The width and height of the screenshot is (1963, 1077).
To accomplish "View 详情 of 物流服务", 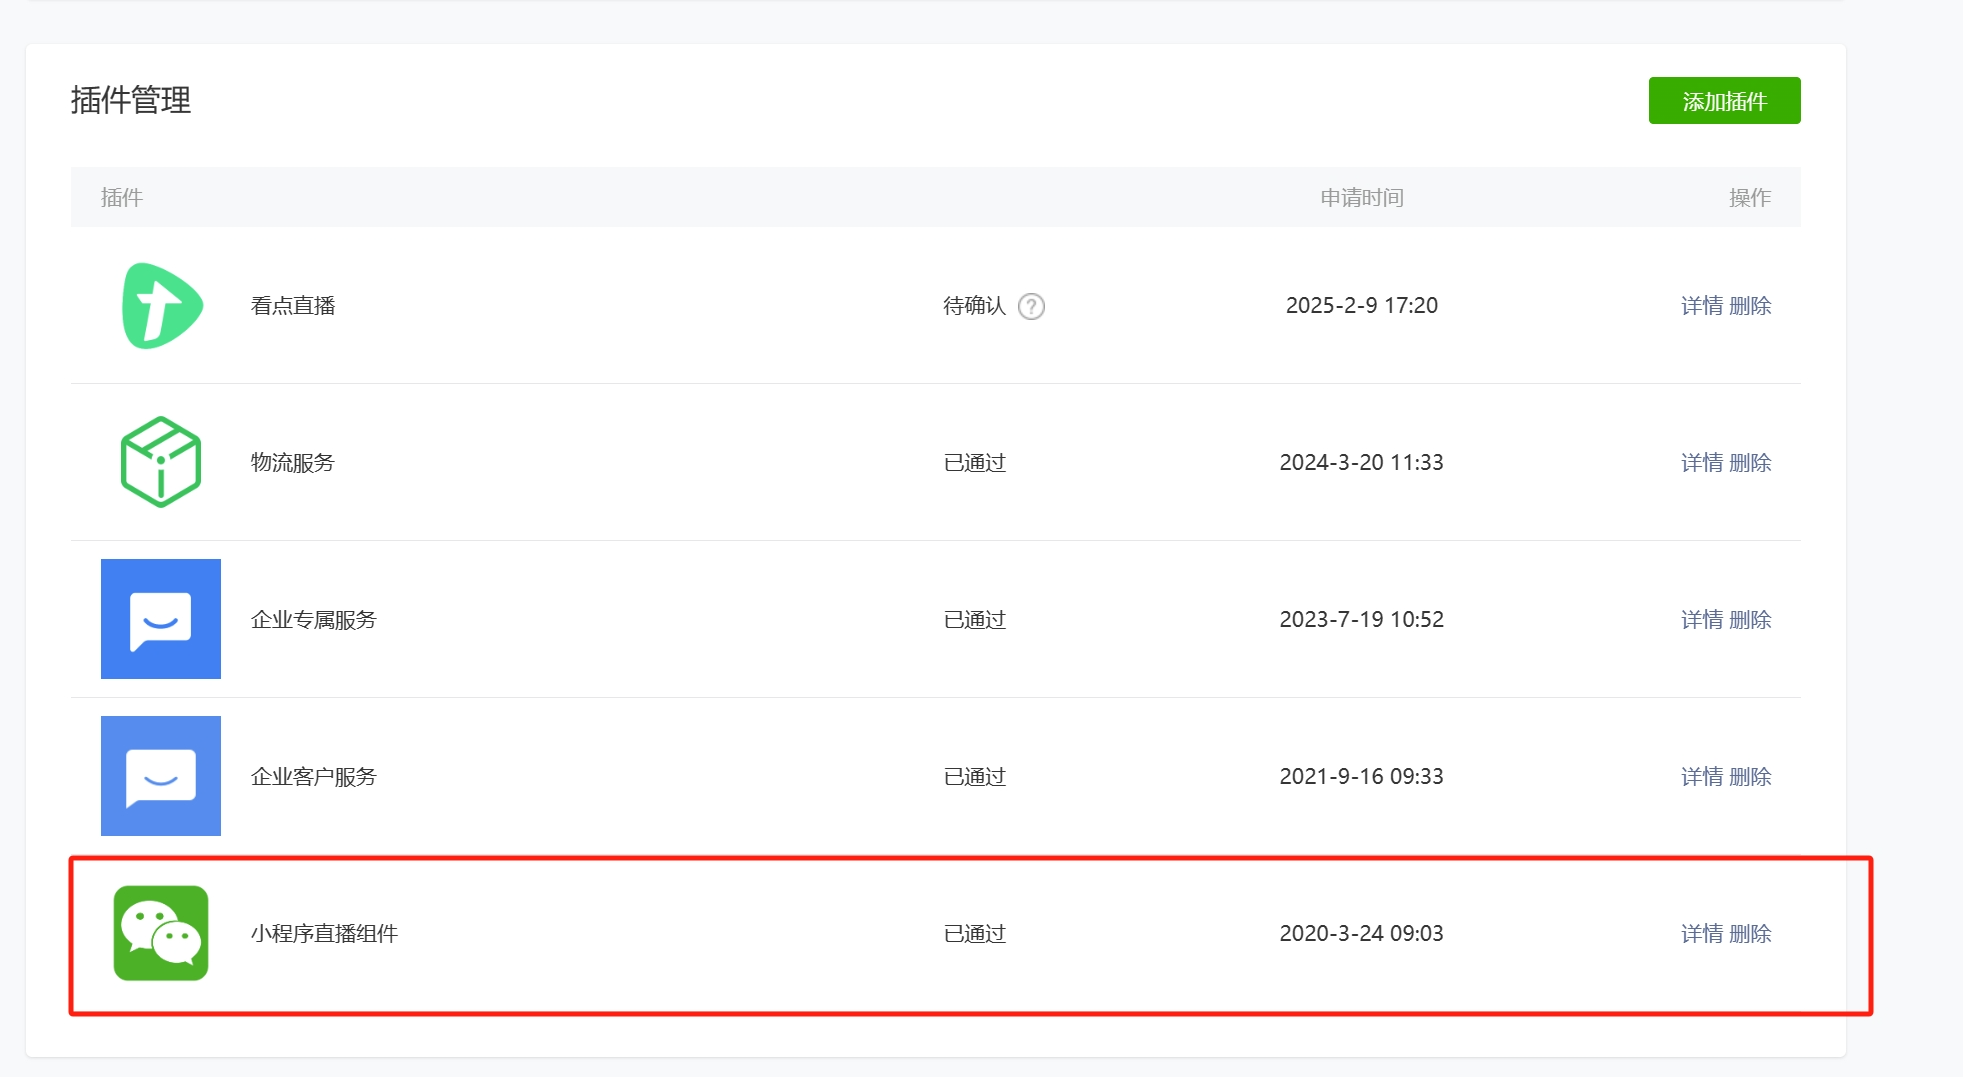I will pos(1701,463).
